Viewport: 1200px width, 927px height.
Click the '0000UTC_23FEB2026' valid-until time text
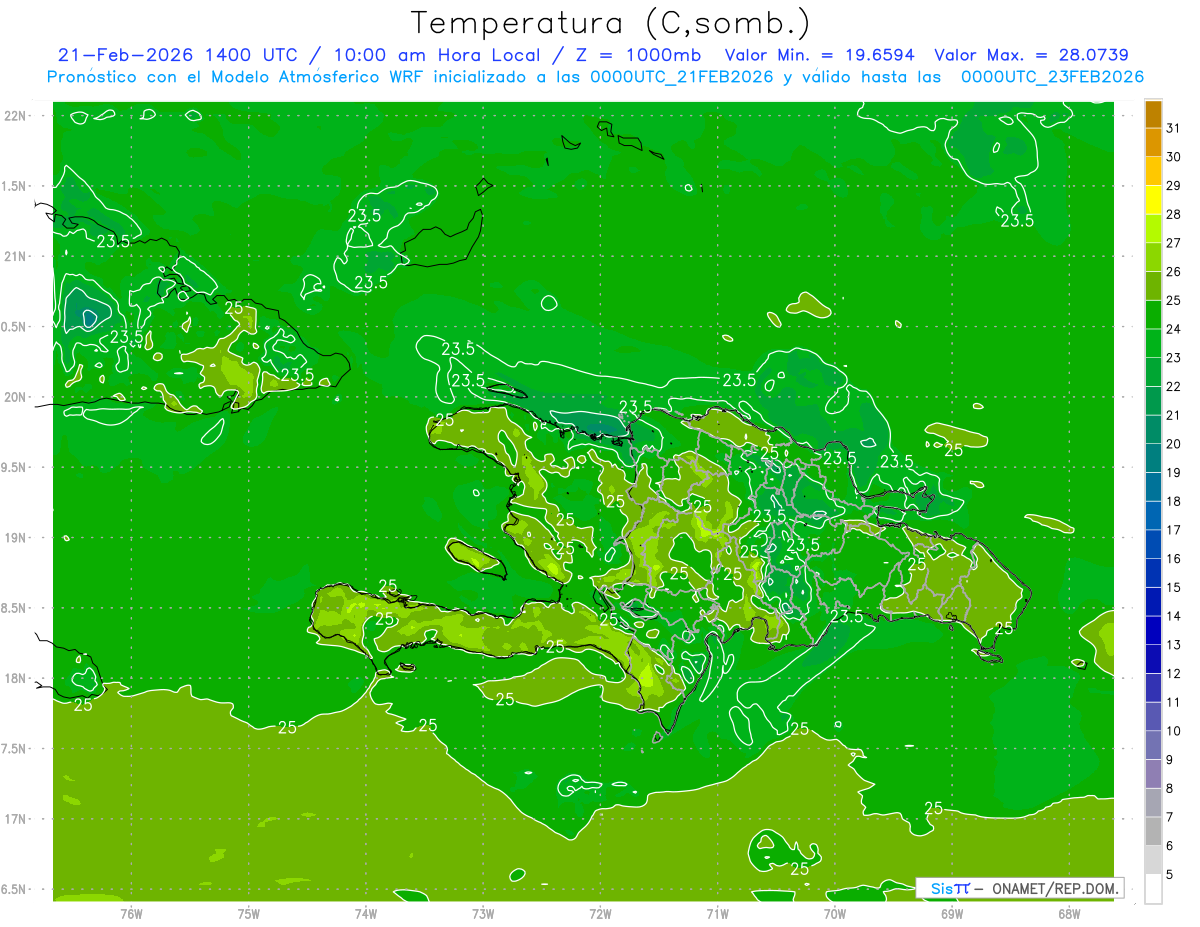[x=1052, y=77]
